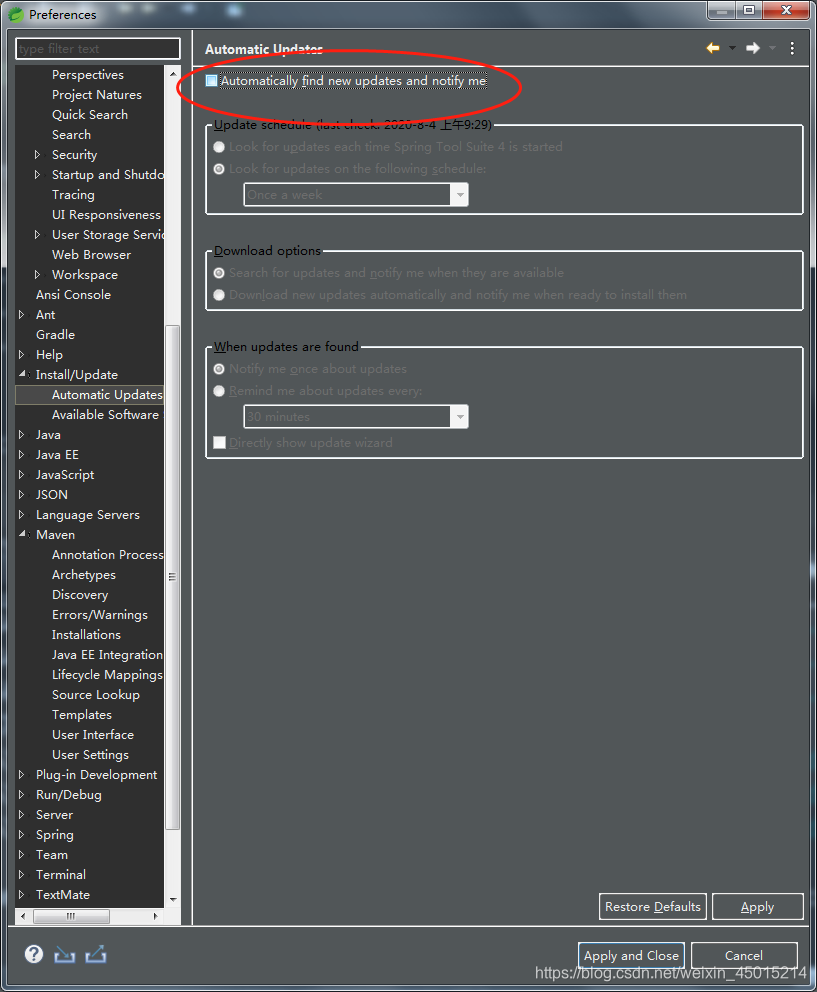This screenshot has width=817, height=992.
Task: Select TextMate preferences
Action: (x=63, y=895)
